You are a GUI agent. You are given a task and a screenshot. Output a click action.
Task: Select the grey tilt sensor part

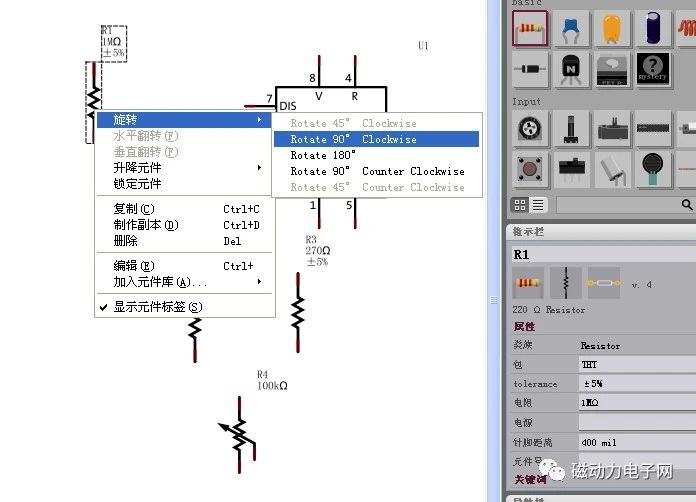click(612, 170)
